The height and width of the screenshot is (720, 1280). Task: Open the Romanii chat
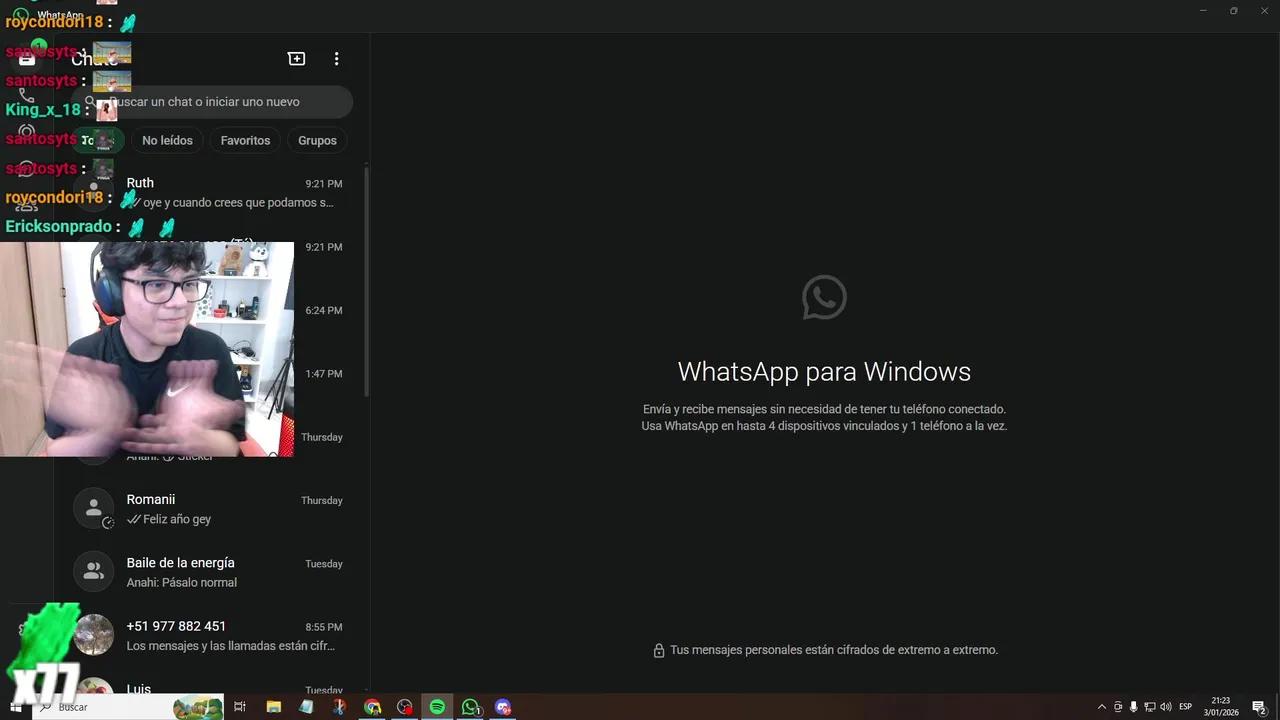210,509
